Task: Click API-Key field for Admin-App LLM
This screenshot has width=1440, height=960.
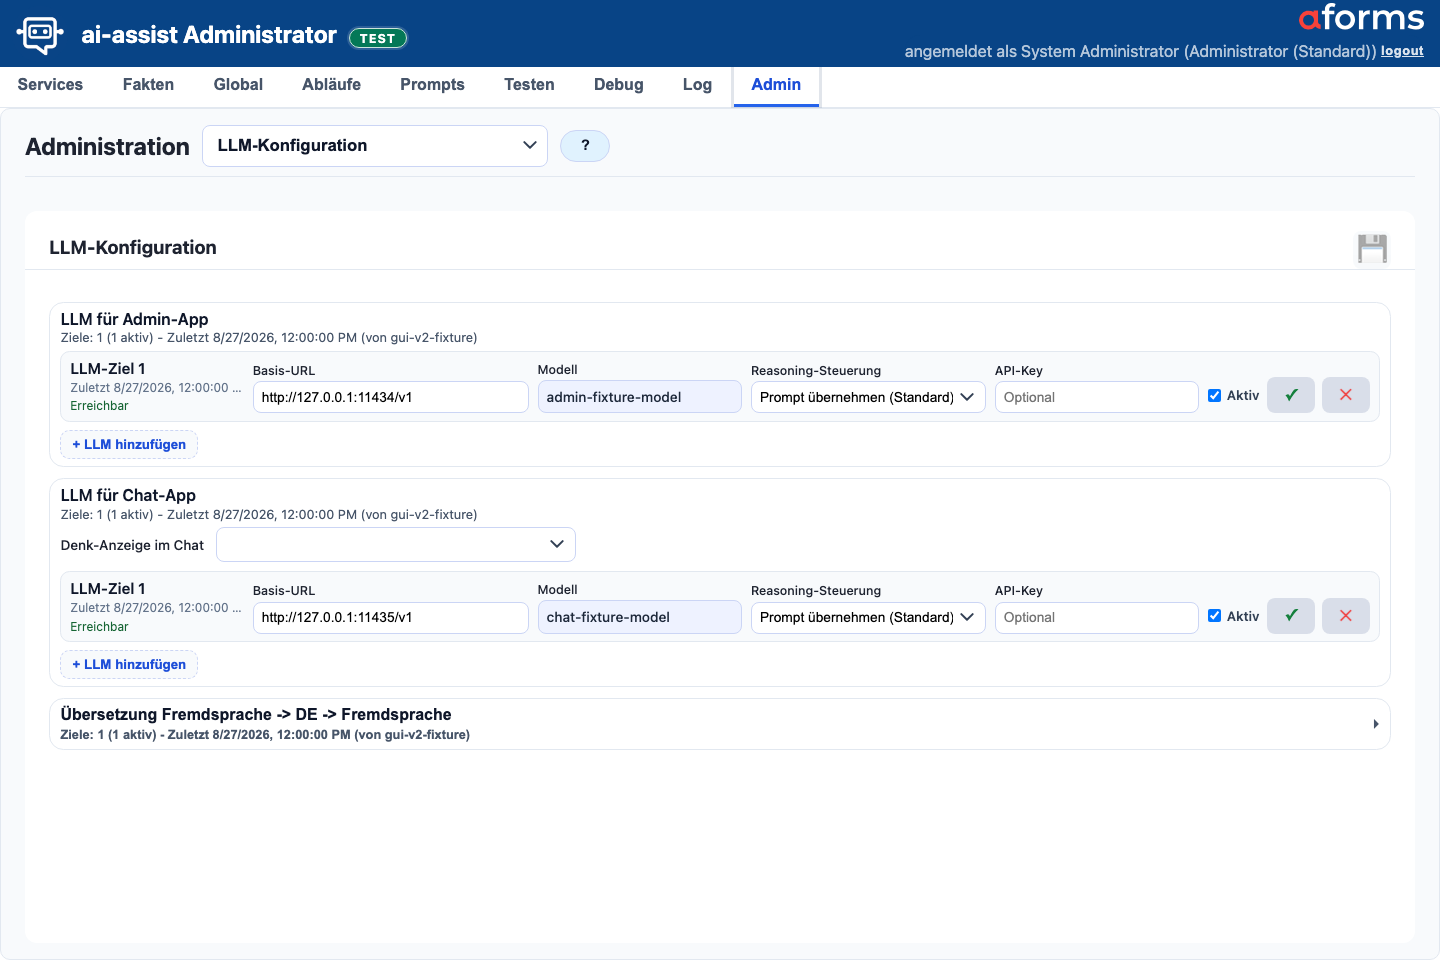Action: [x=1097, y=397]
